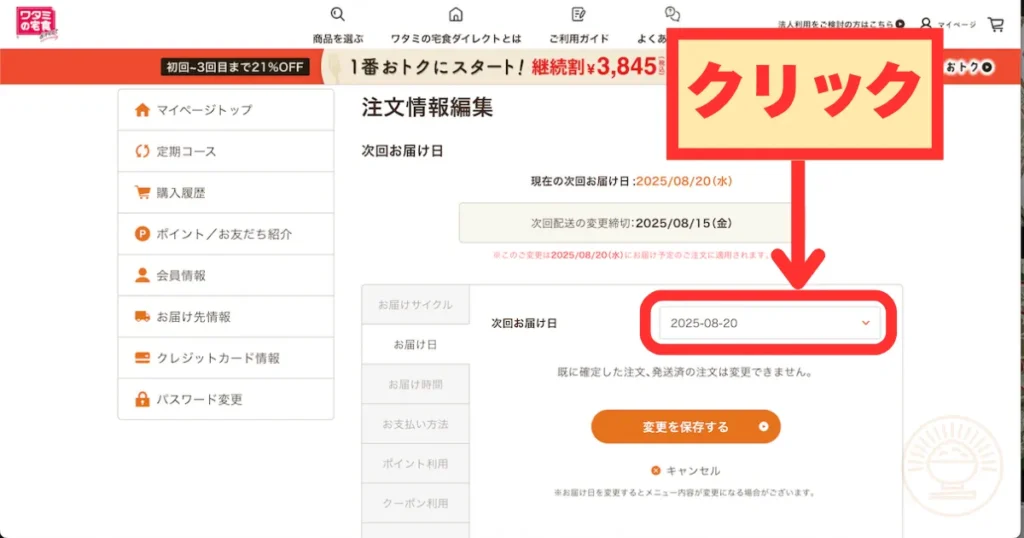Click the 現在の次回お届け日 2025/08/20(水) text
The height and width of the screenshot is (538, 1024).
pyautogui.click(x=632, y=181)
